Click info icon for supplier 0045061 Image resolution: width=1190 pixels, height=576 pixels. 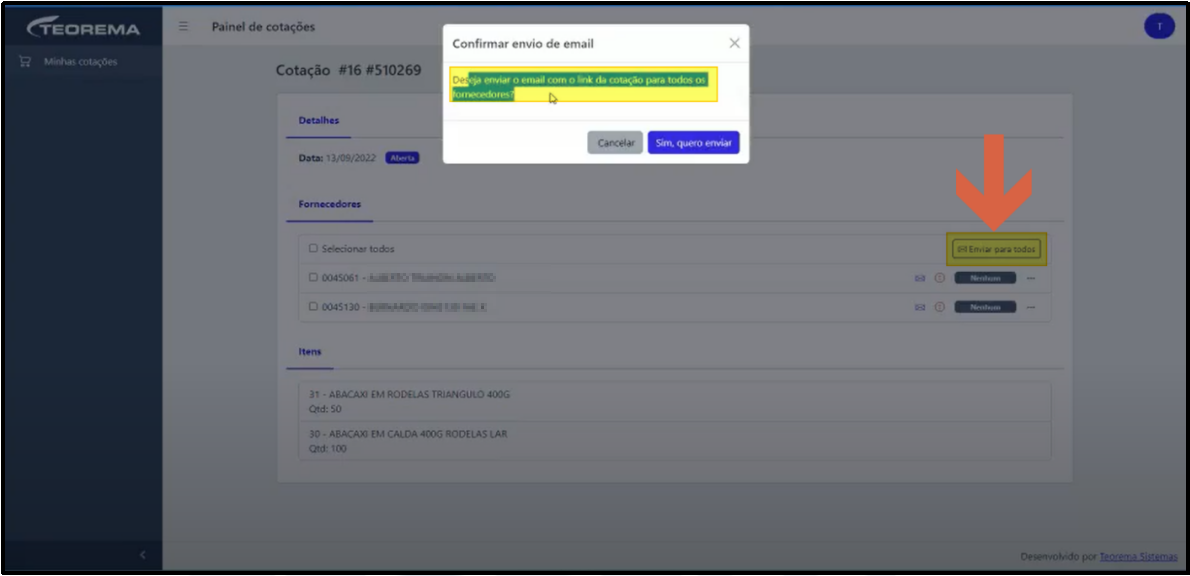pyautogui.click(x=940, y=279)
